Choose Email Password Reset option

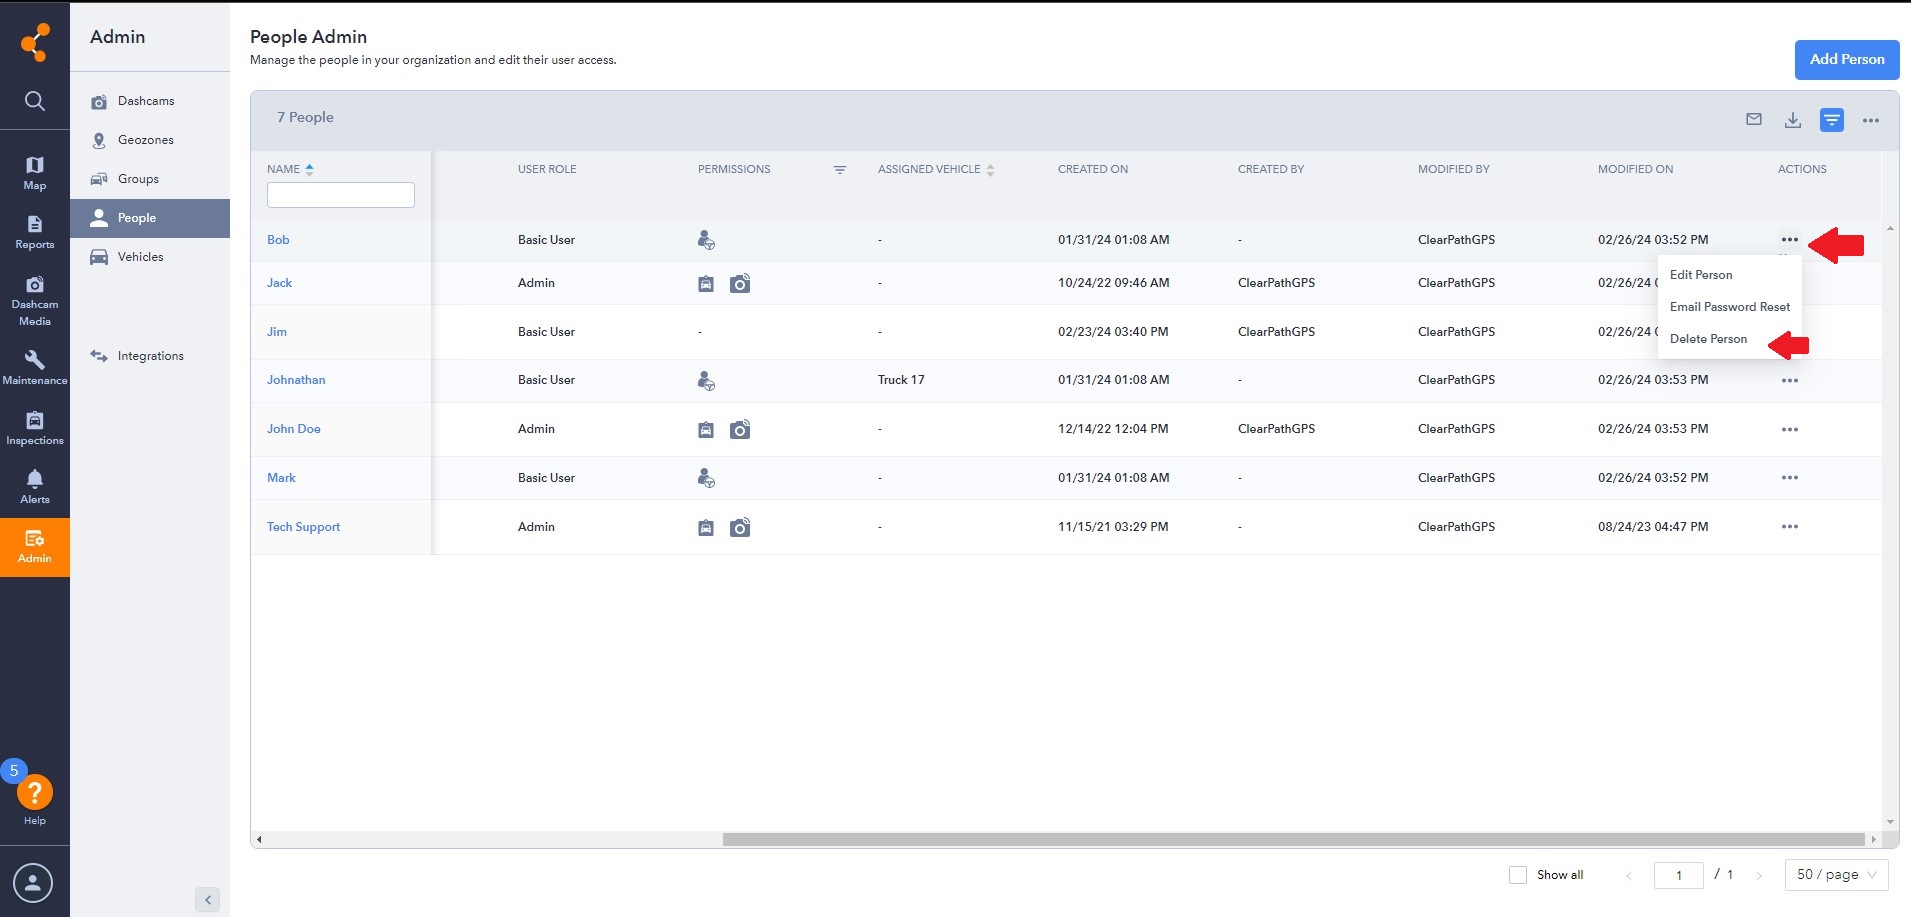(1730, 307)
